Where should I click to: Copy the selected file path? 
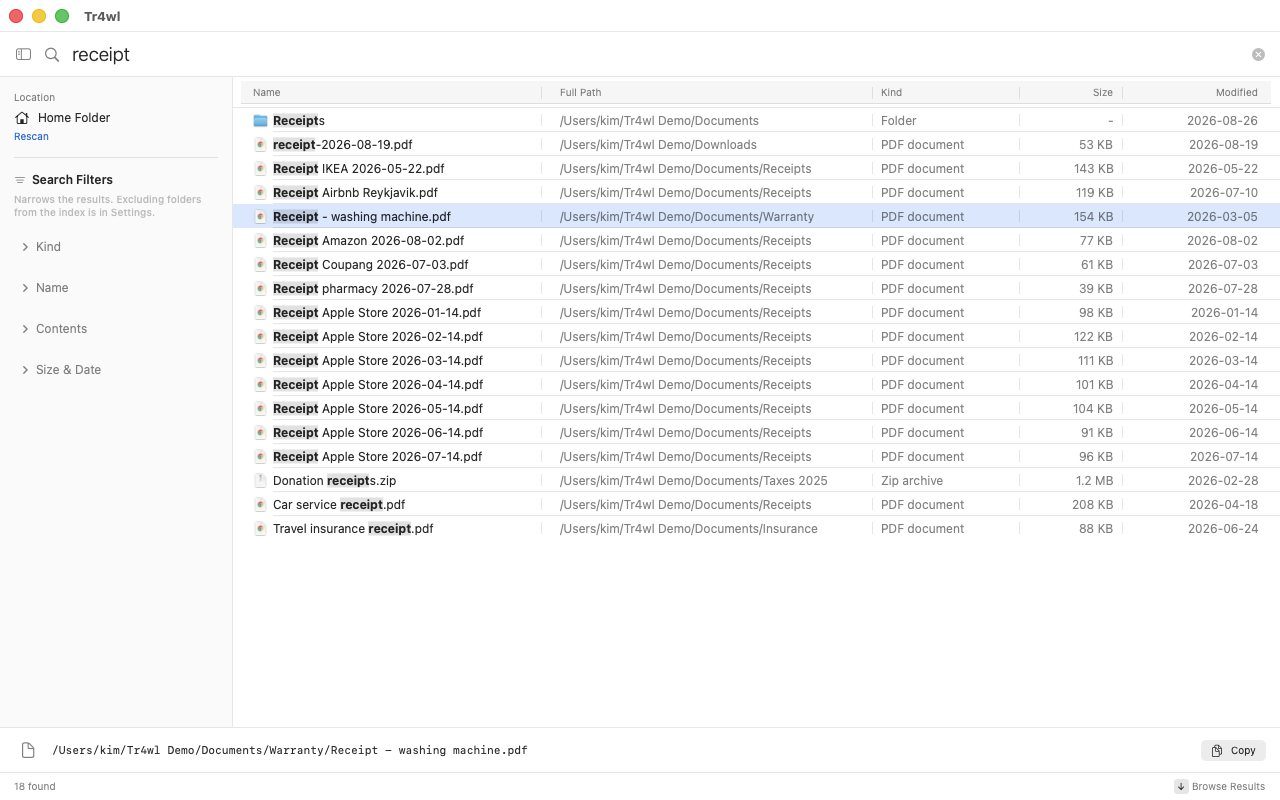(1233, 750)
